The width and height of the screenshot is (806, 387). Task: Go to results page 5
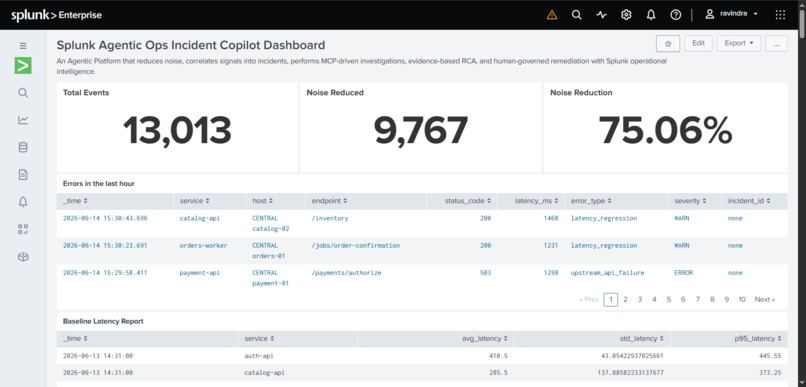tap(669, 300)
